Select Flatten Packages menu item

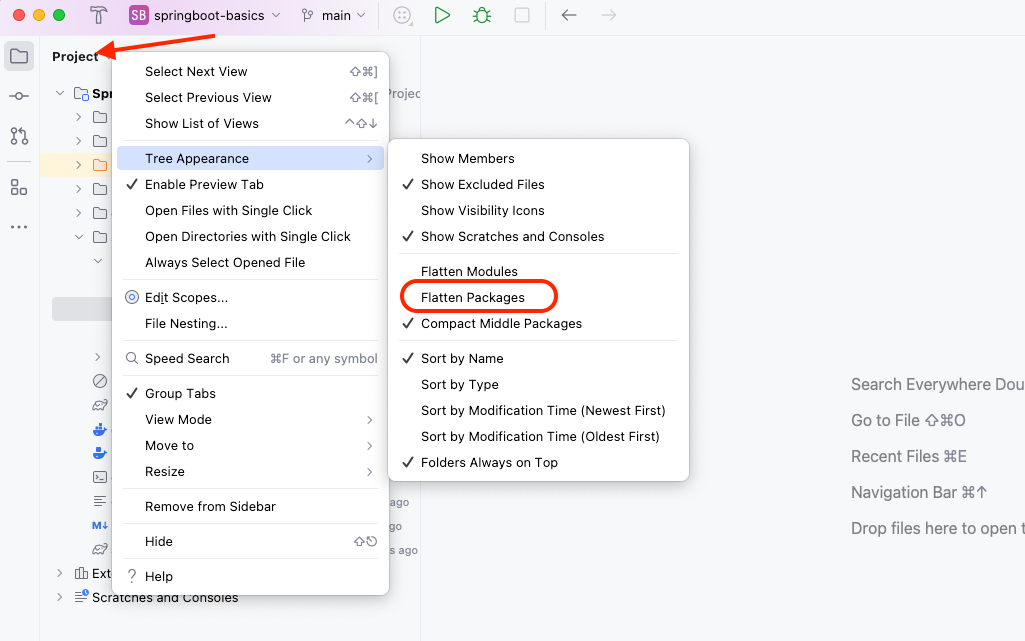pyautogui.click(x=473, y=297)
